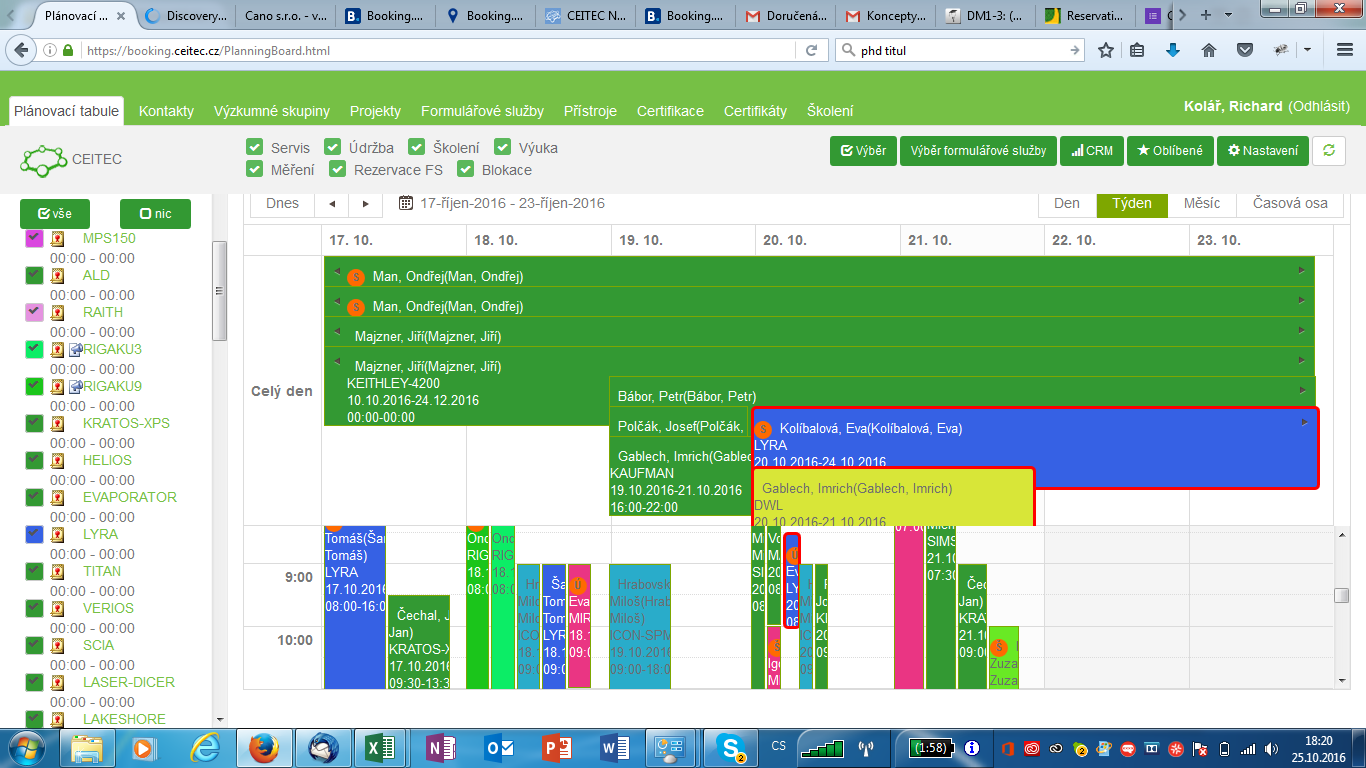The image size is (1366, 768).
Task: Uncheck the LYRA instrument checkbox
Action: point(34,535)
